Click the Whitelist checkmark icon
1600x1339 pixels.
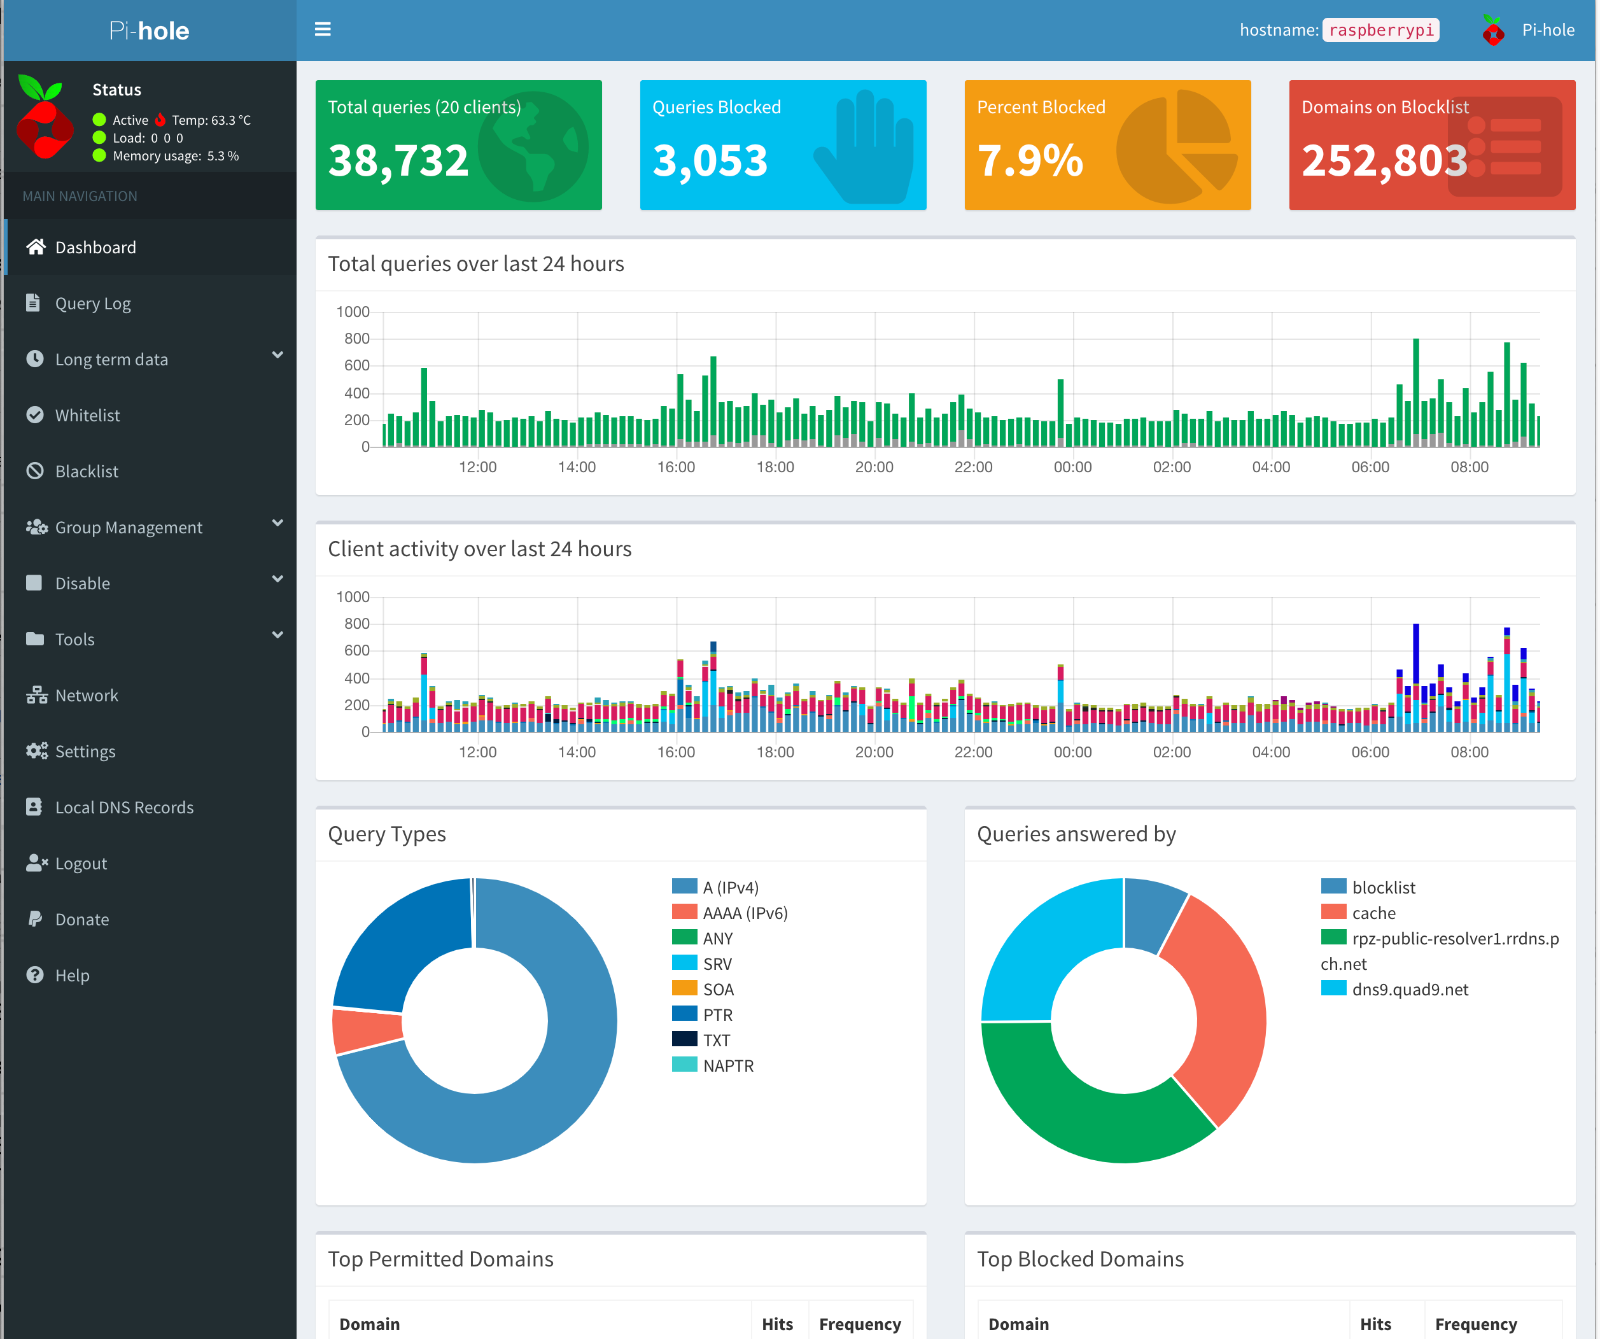[35, 415]
